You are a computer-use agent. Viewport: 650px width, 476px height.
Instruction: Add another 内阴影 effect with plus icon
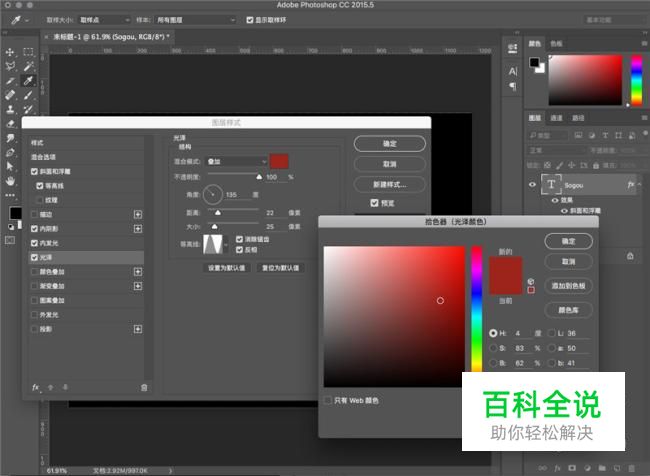(138, 229)
